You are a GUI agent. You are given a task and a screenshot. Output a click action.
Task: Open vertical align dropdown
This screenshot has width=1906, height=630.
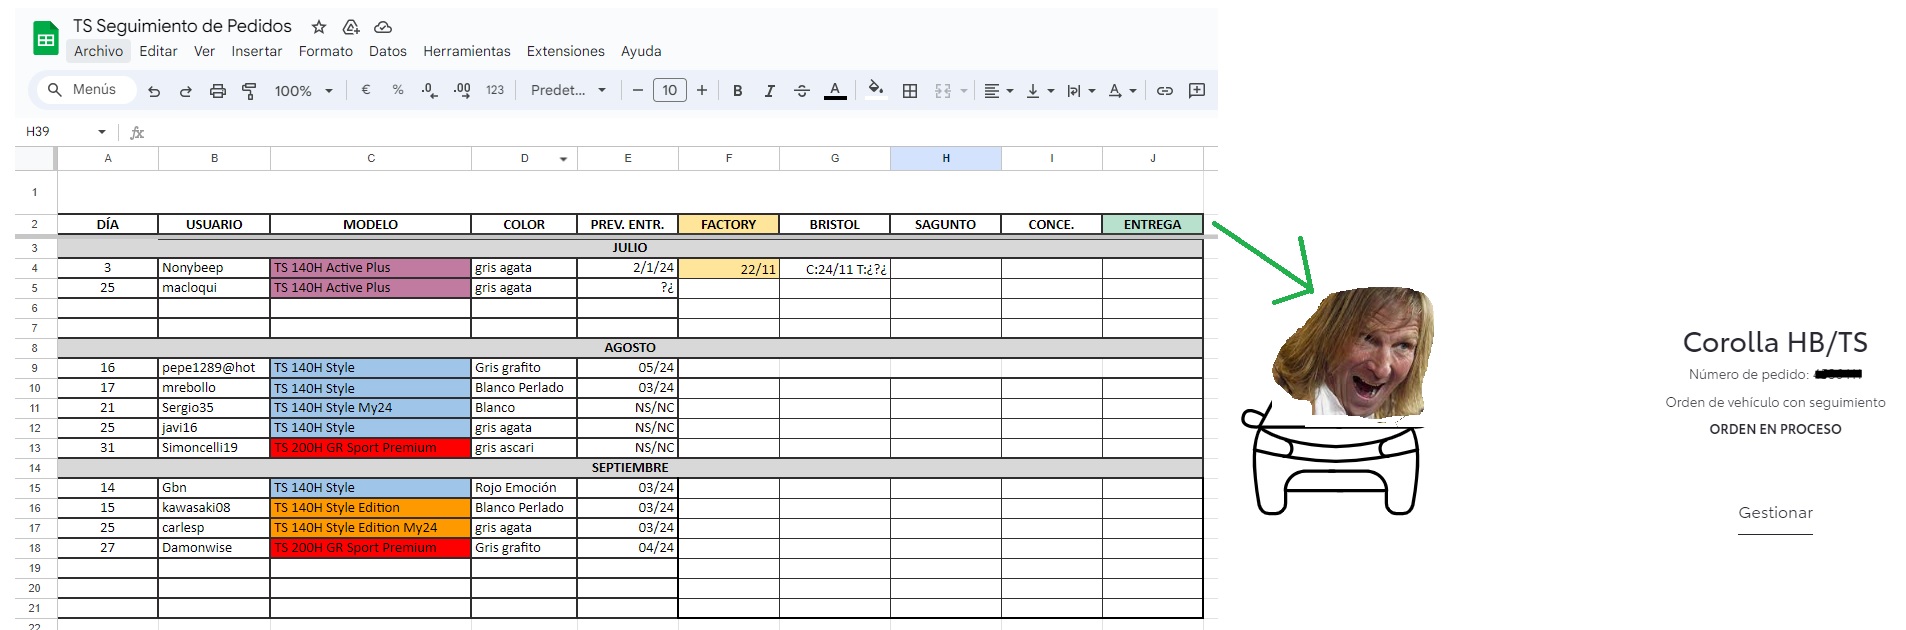[1040, 91]
